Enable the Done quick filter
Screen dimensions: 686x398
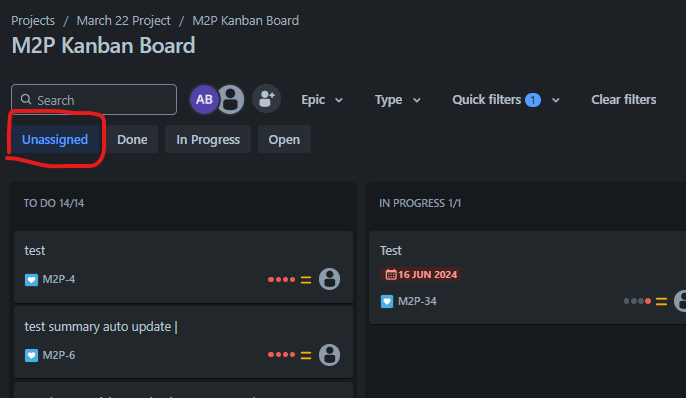click(132, 140)
